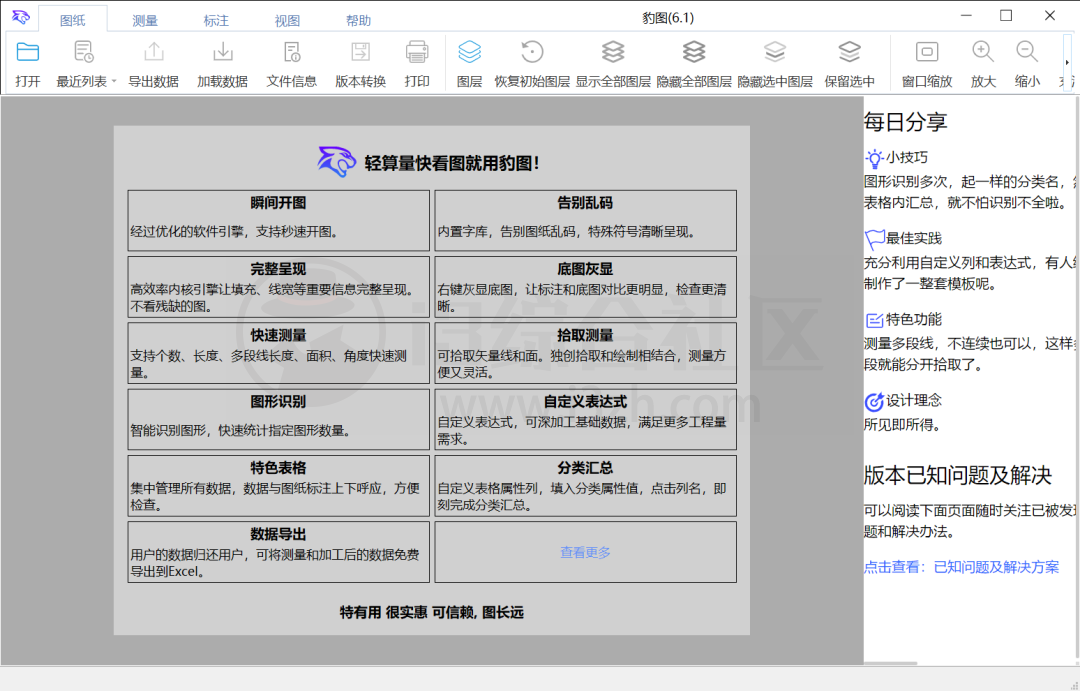Click the 加载数据 load data icon
1080x691 pixels.
click(222, 52)
